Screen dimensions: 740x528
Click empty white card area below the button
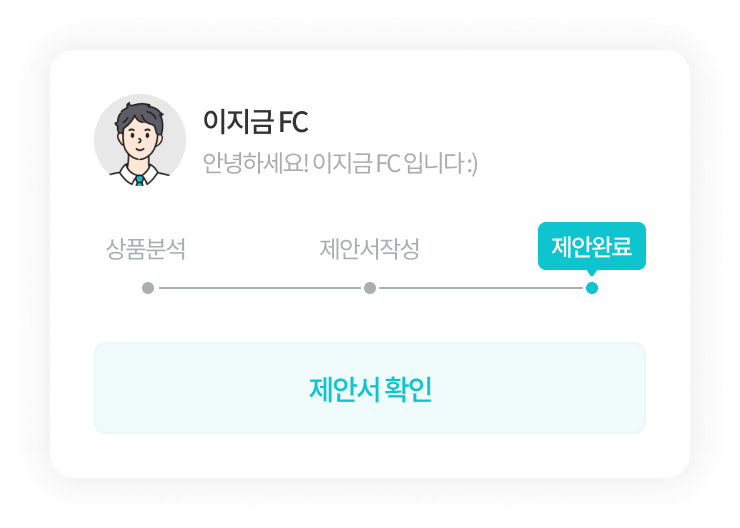(370, 456)
